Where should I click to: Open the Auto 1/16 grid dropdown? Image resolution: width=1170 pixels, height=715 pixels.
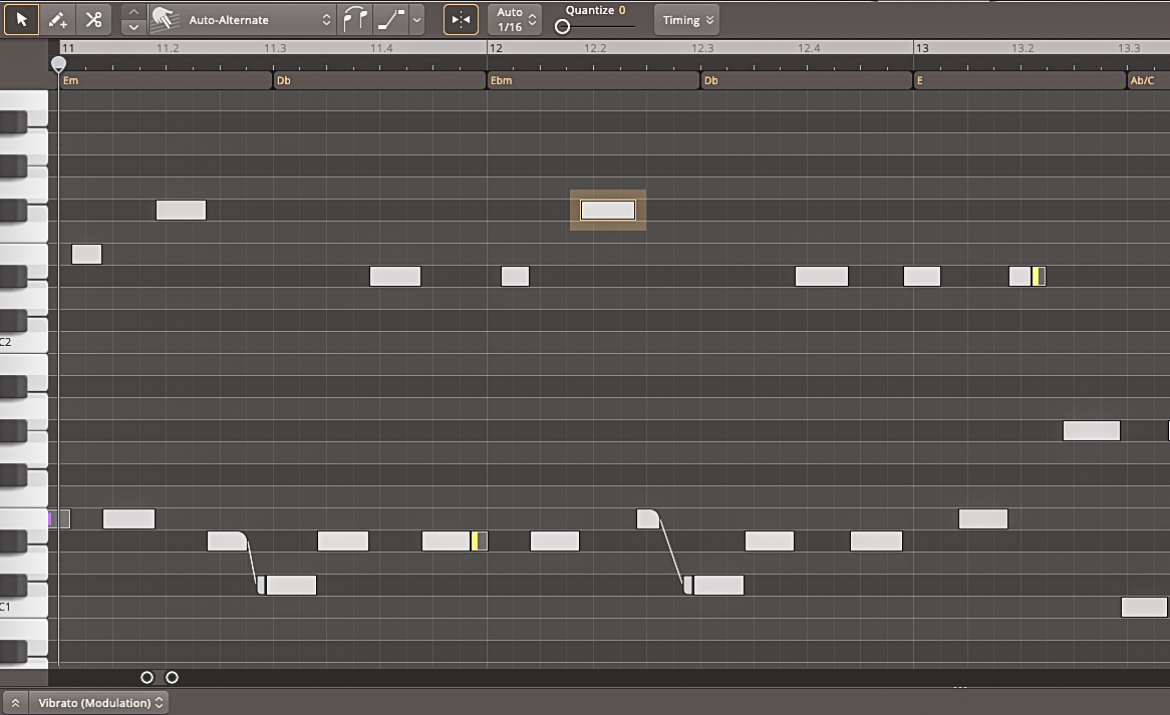click(x=515, y=19)
